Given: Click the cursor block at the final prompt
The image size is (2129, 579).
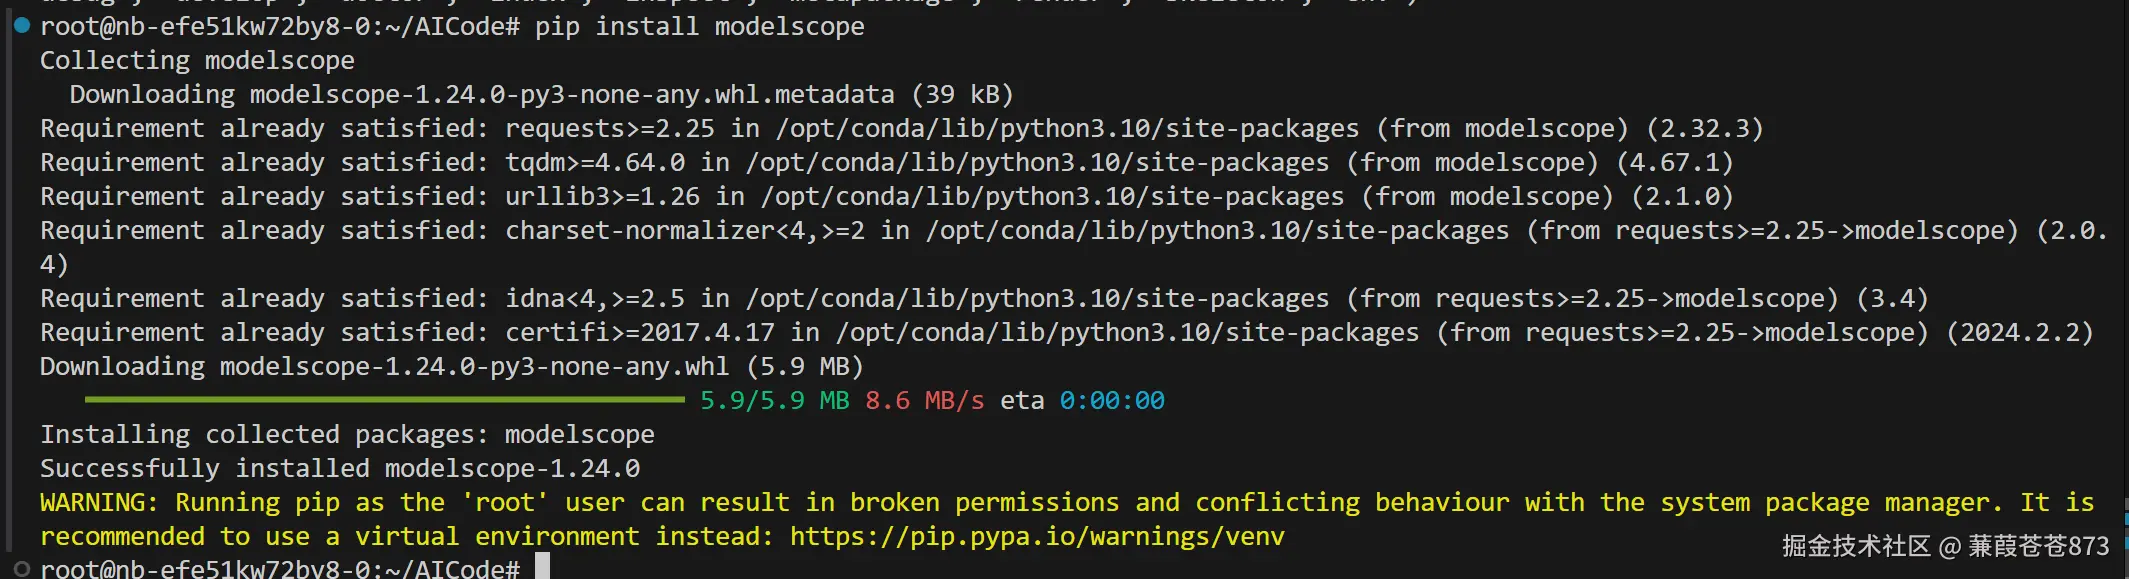Looking at the screenshot, I should point(542,567).
